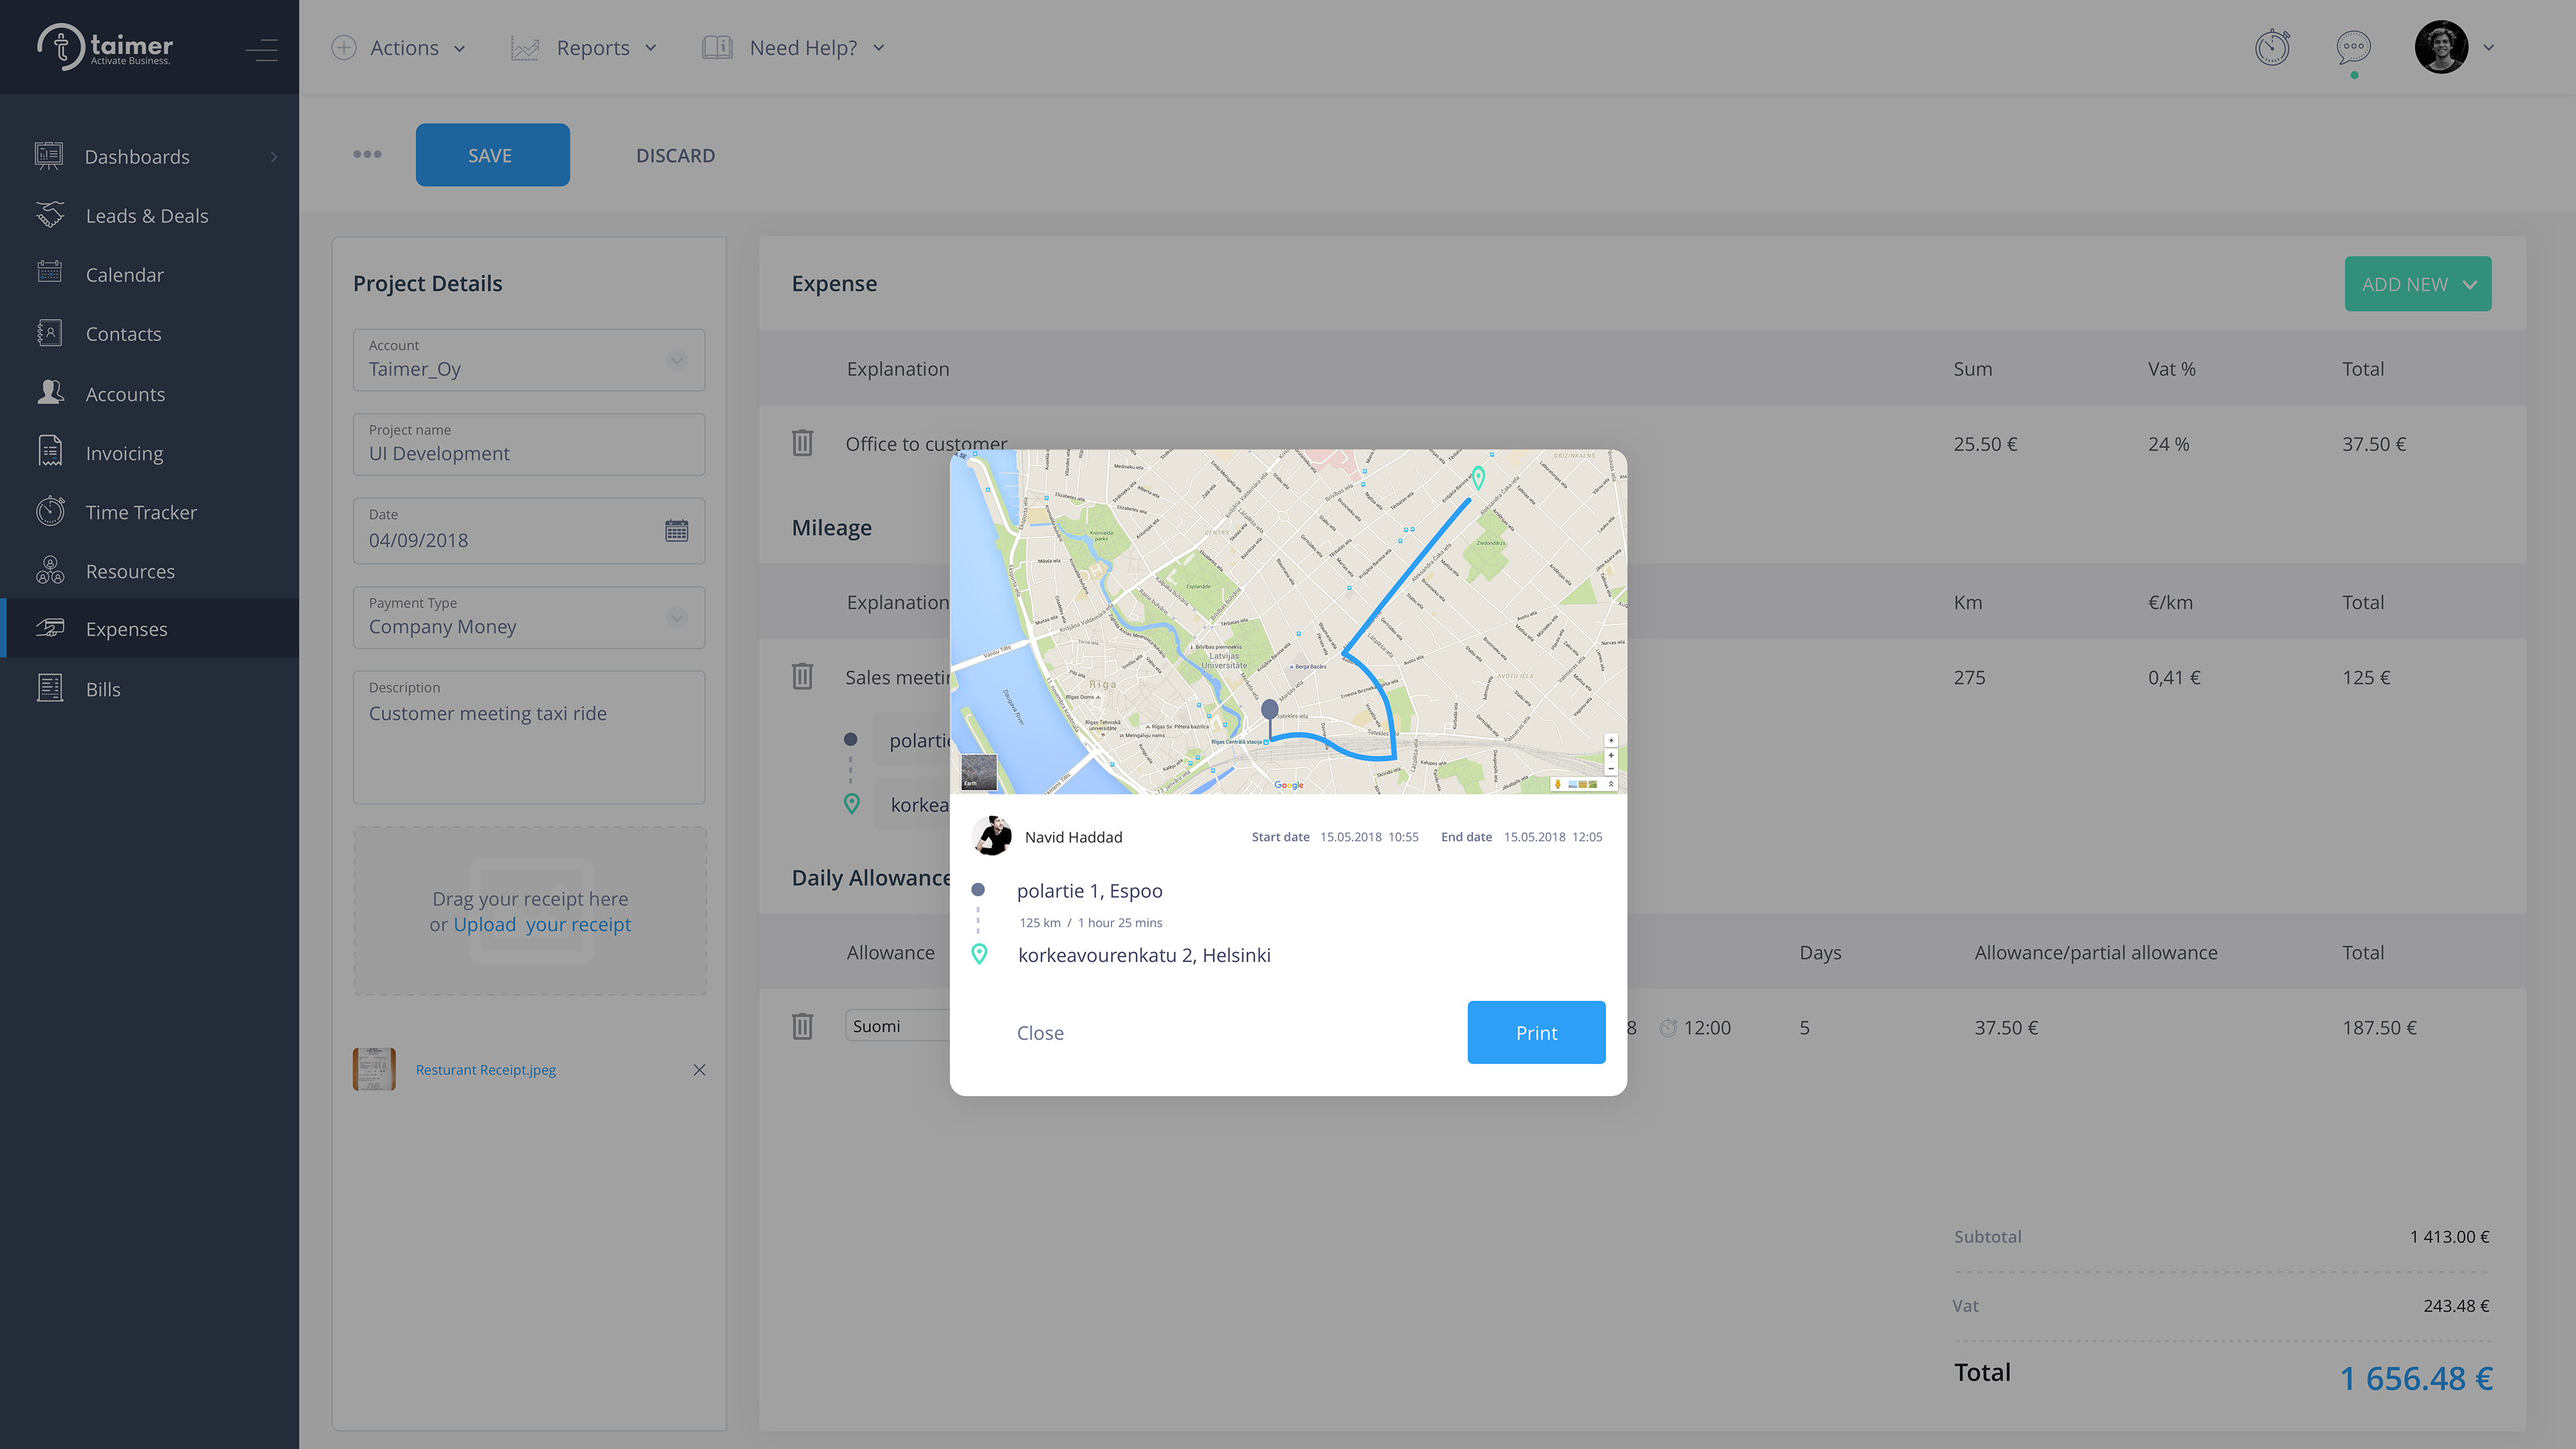The height and width of the screenshot is (1449, 2576).
Task: Open the Need Help? menu
Action: pos(793,47)
